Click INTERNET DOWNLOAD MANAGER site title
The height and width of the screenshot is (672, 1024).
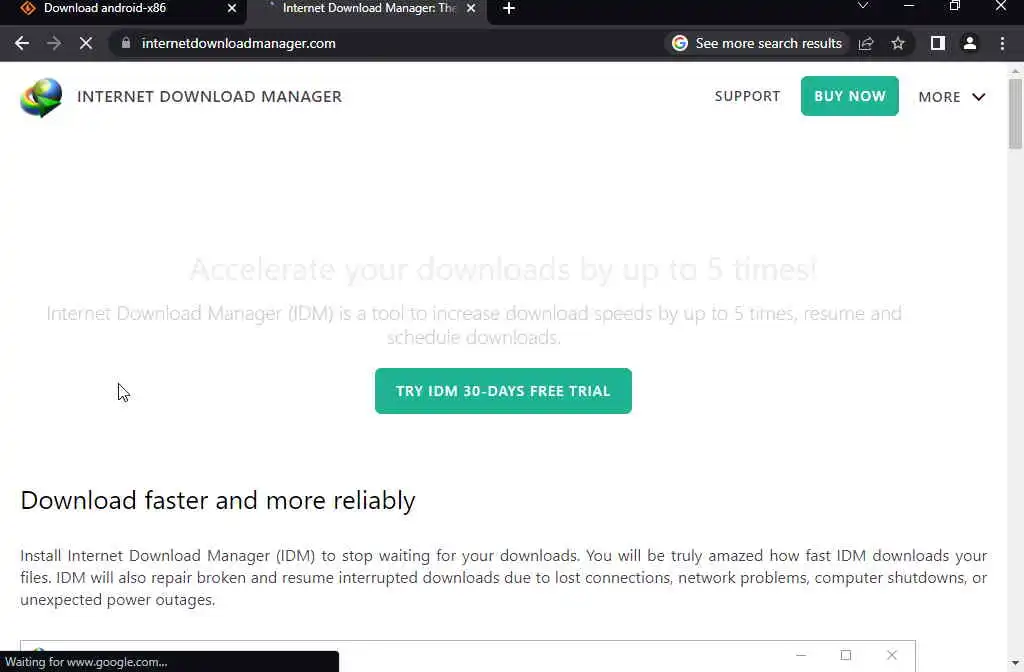click(x=209, y=97)
